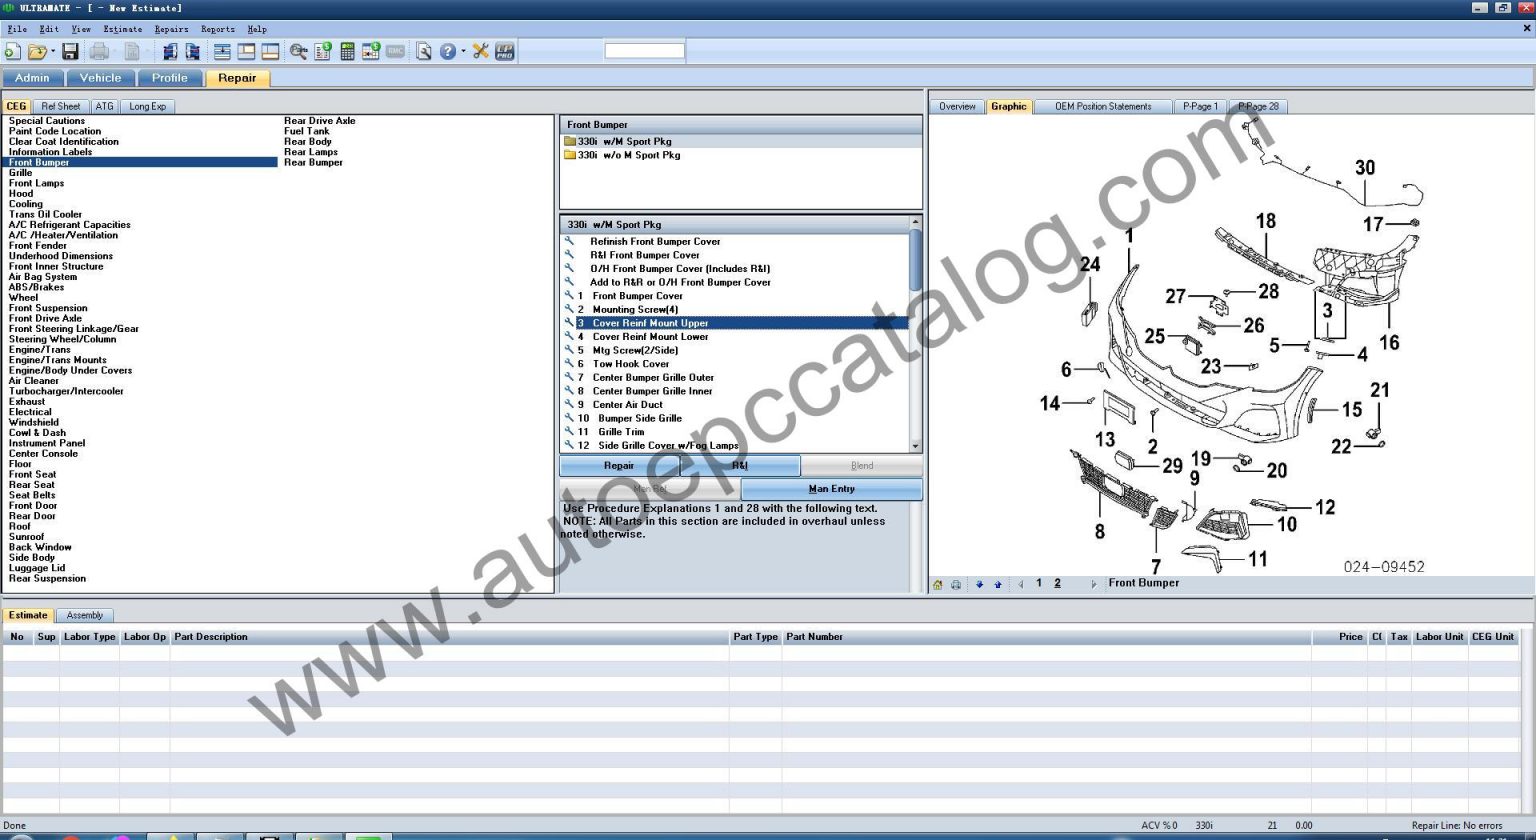Open the File menu
This screenshot has height=840, width=1536.
click(17, 29)
